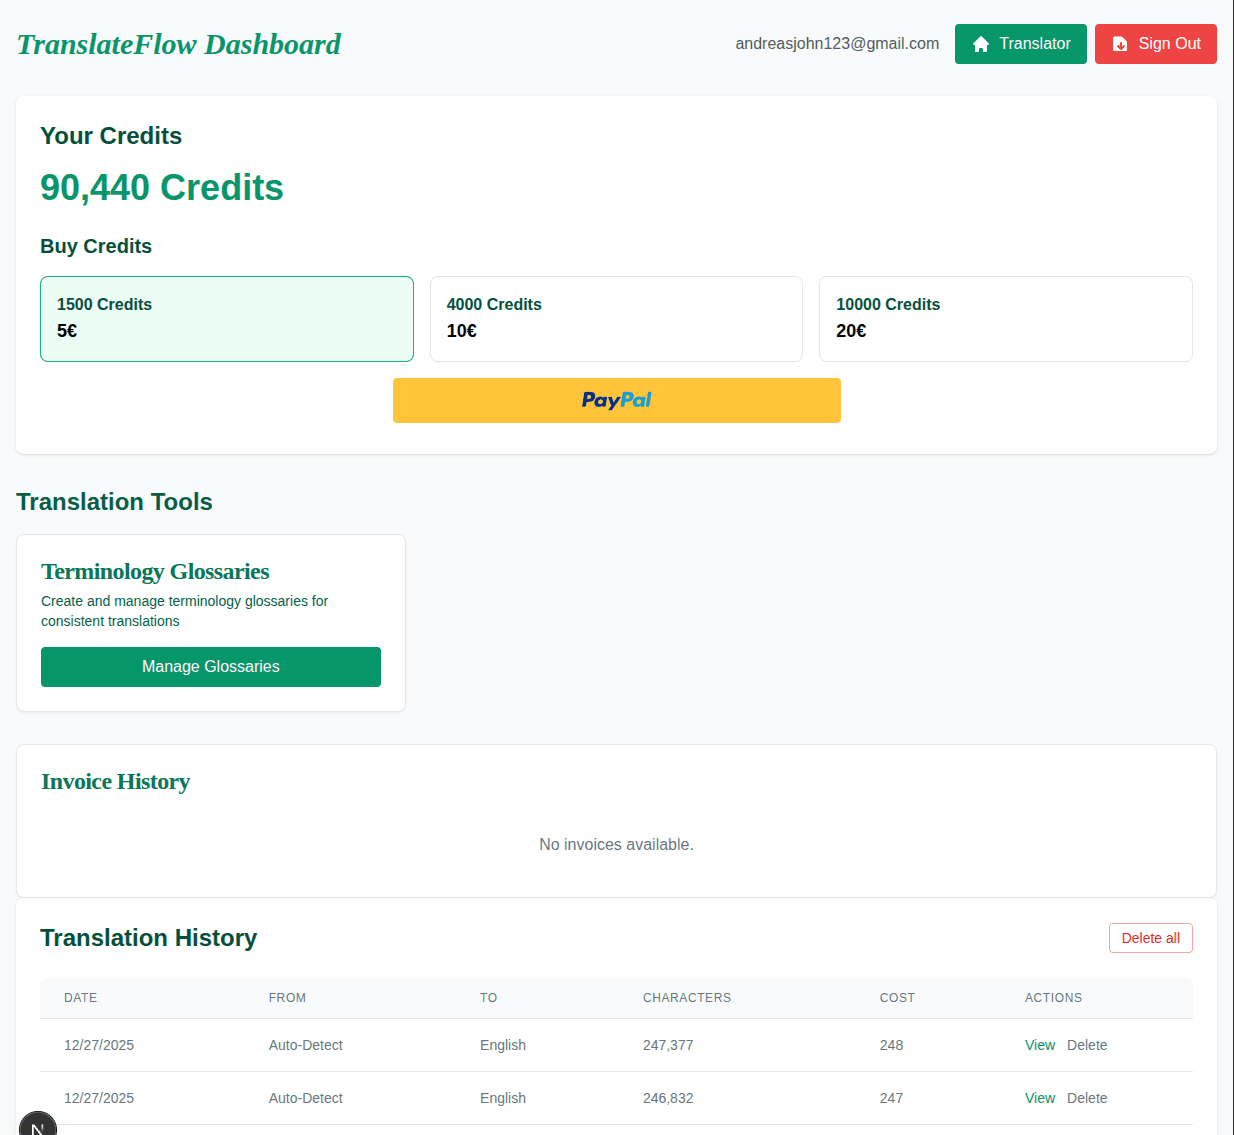Click the 'No invoices available.' message
1234x1135 pixels.
click(x=616, y=845)
